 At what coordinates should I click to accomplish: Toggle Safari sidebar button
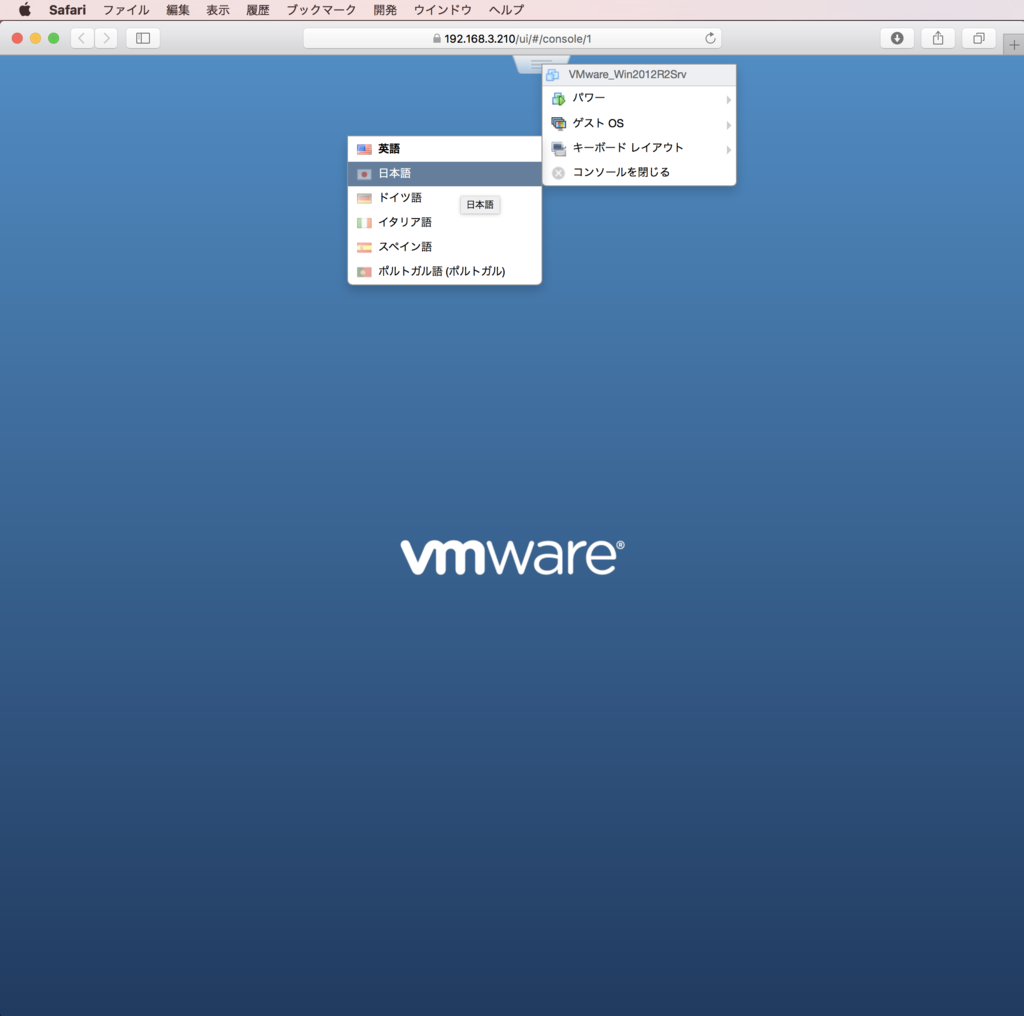click(x=143, y=39)
